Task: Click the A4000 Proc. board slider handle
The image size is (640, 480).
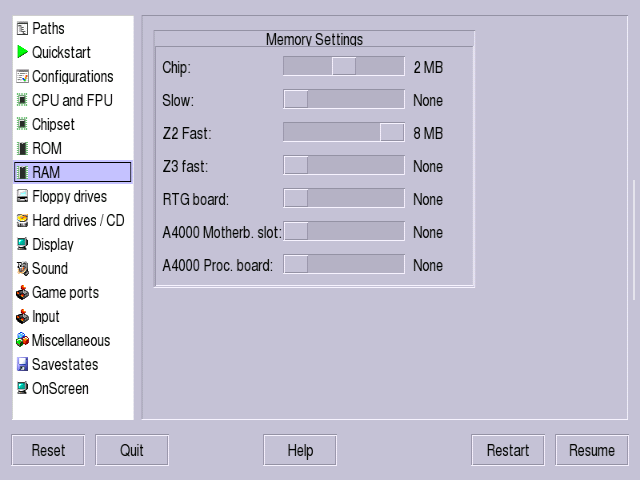Action: click(x=296, y=264)
